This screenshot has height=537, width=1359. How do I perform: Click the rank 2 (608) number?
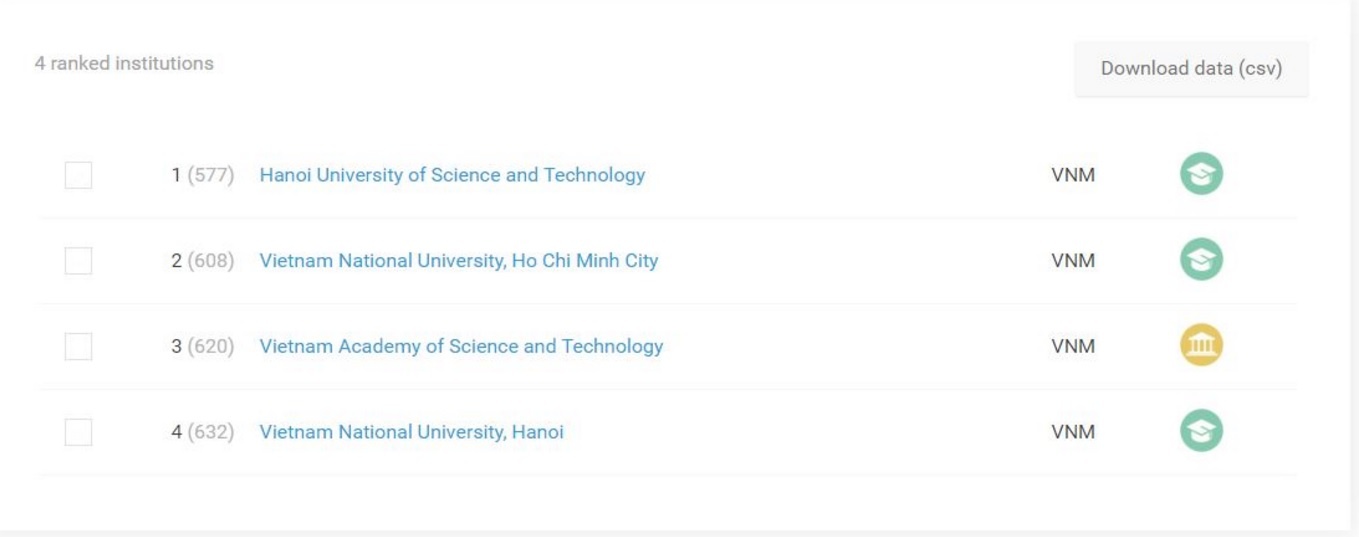202,261
